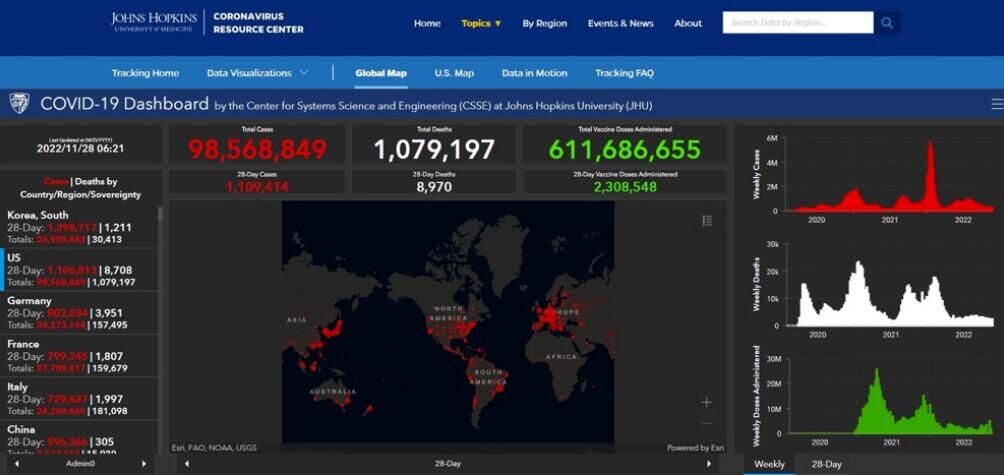Viewport: 1004px width, 475px height.
Task: Select the Global Map tab
Action: pyautogui.click(x=381, y=73)
